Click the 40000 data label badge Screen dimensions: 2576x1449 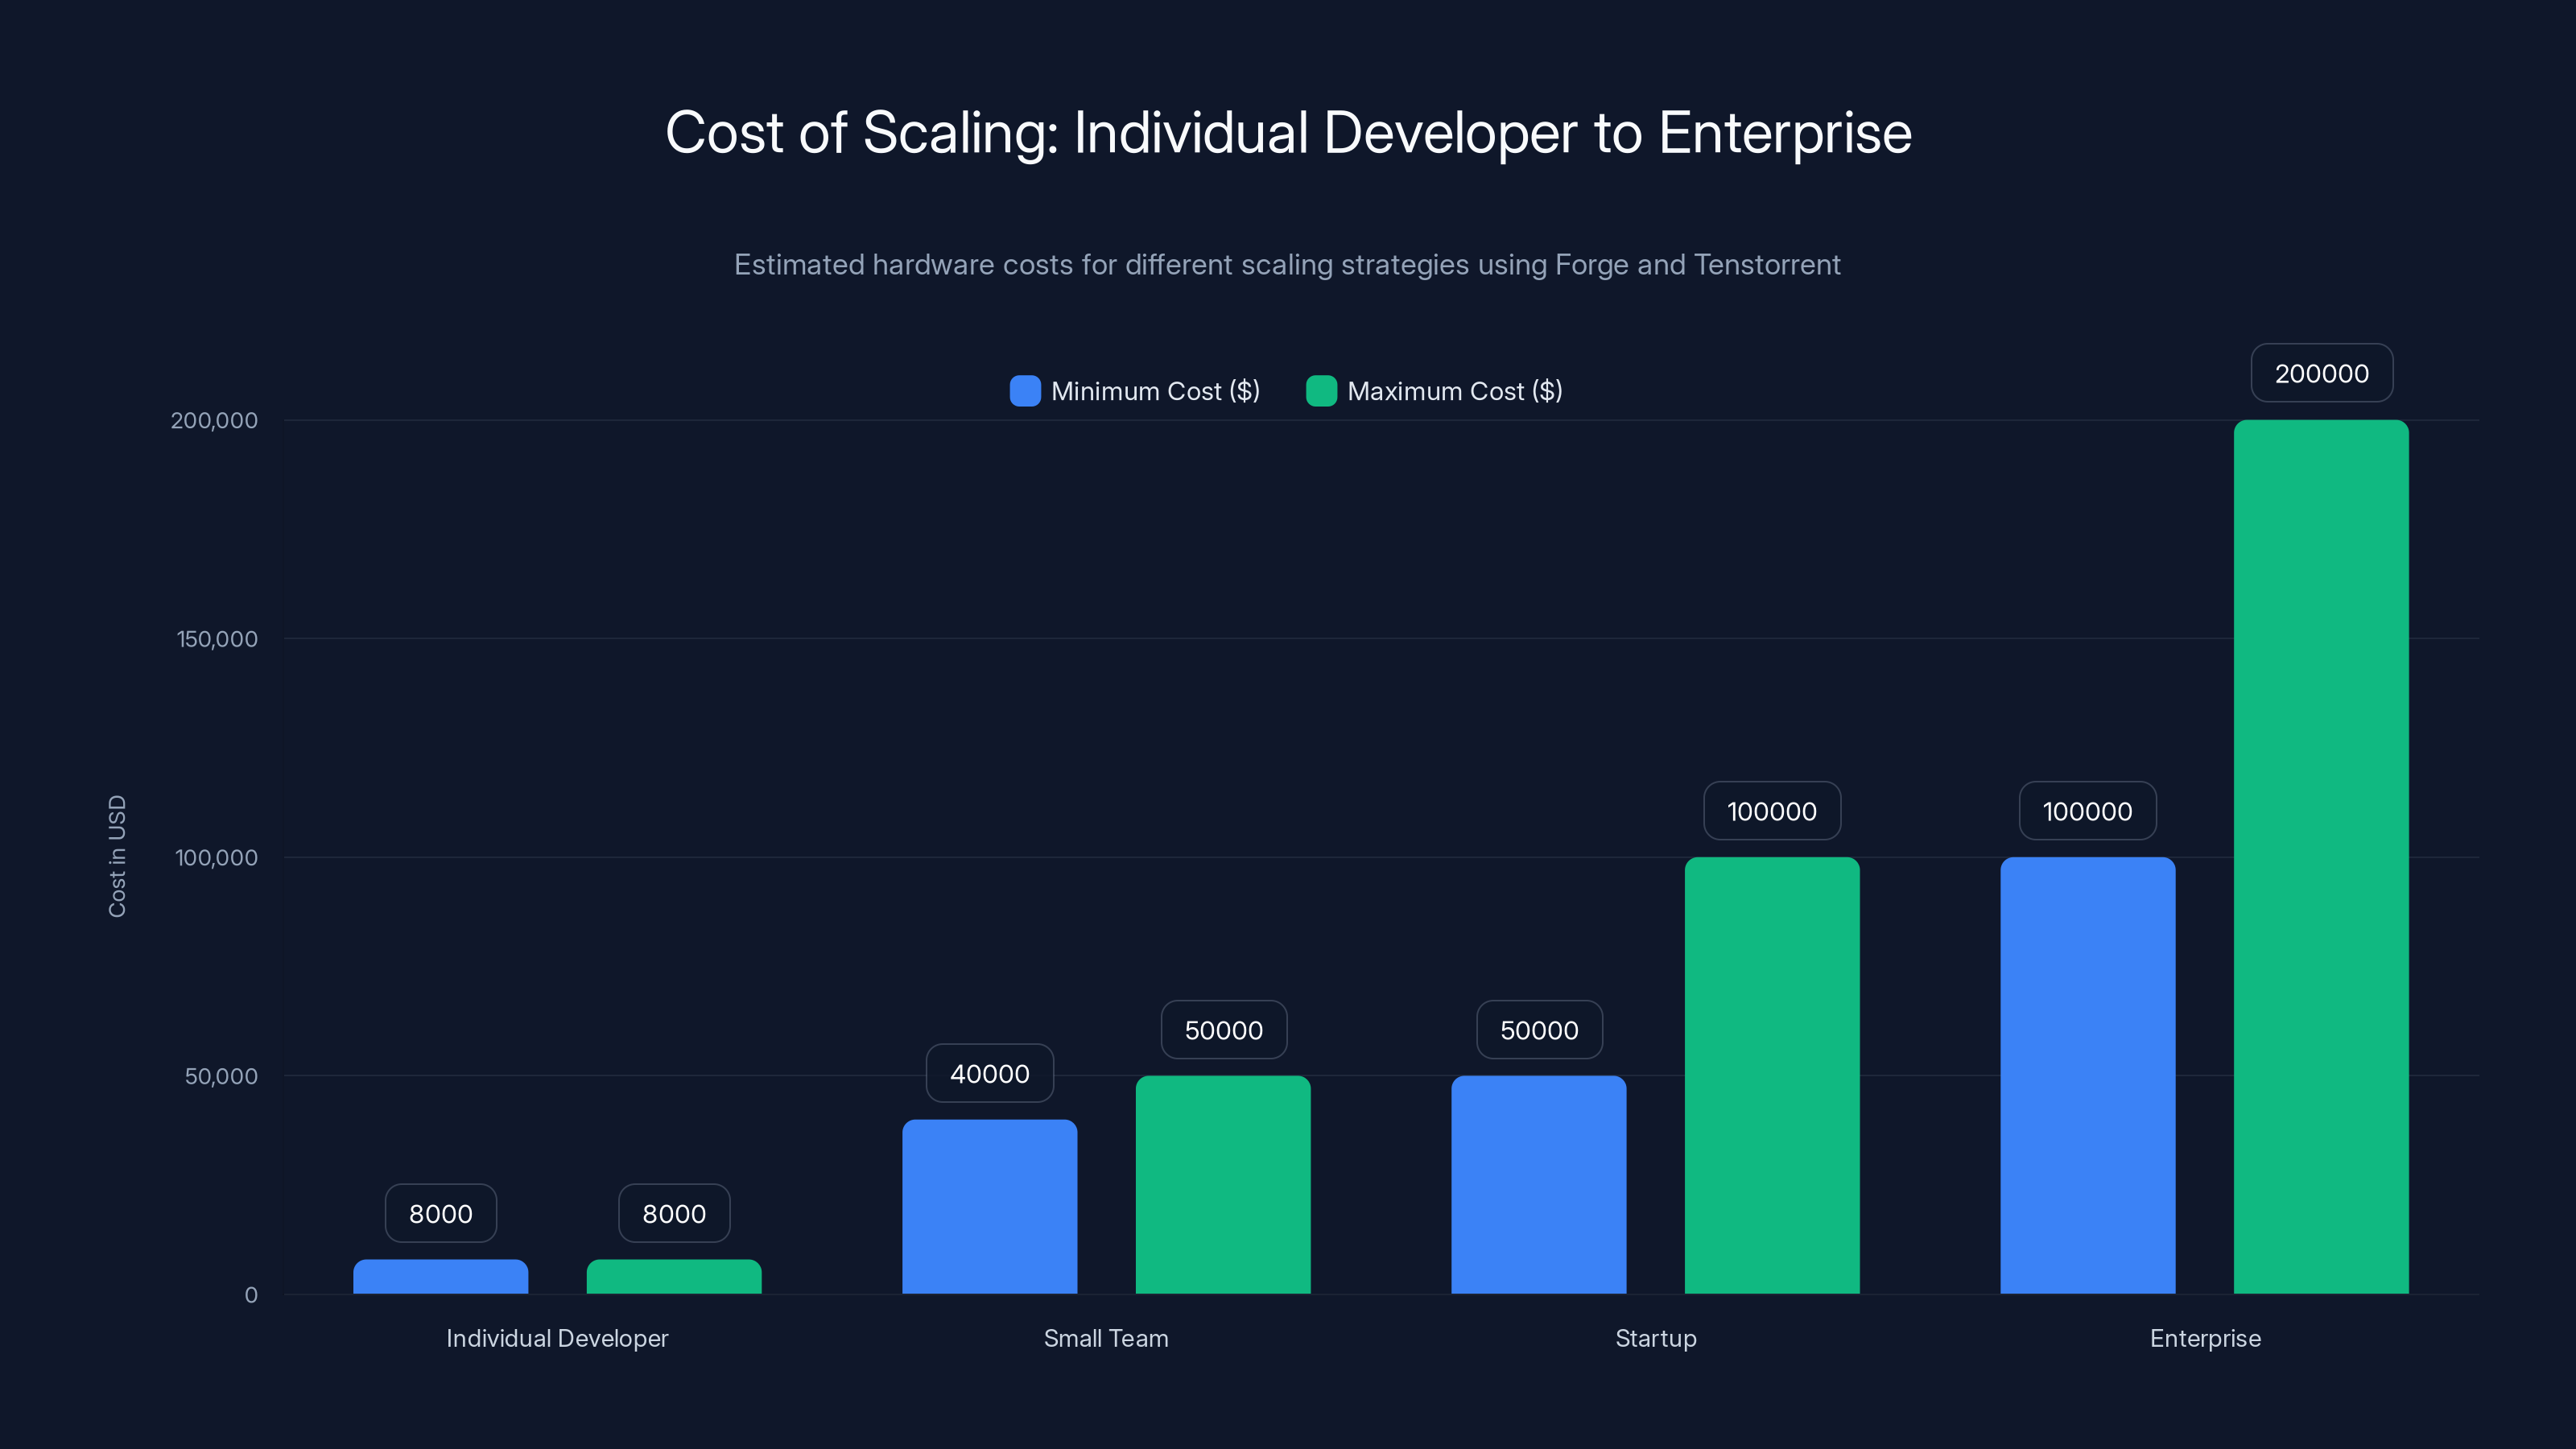click(989, 1073)
